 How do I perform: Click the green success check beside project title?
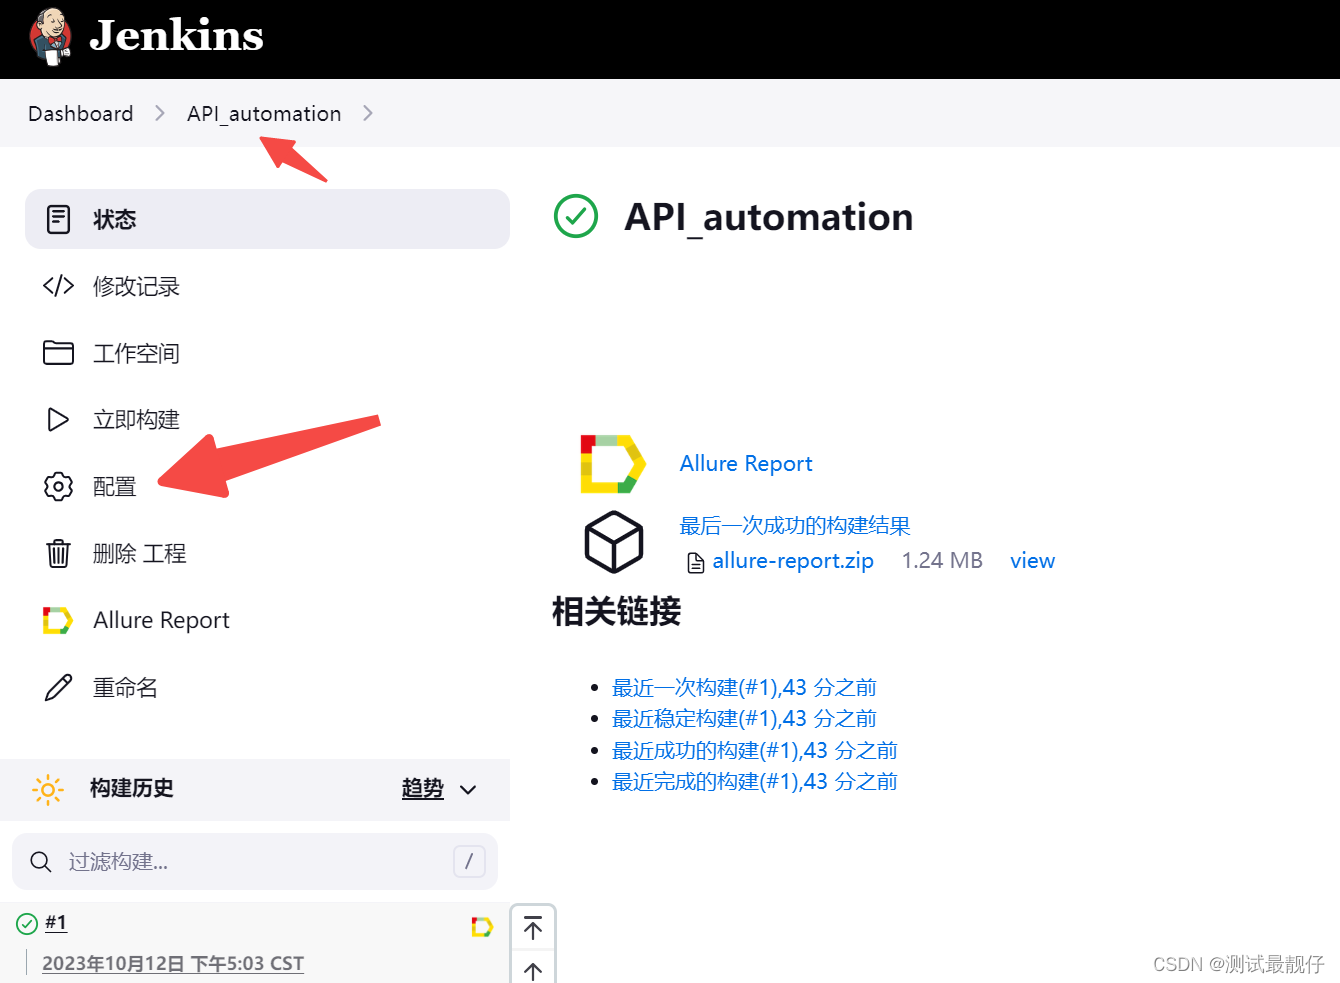click(576, 216)
